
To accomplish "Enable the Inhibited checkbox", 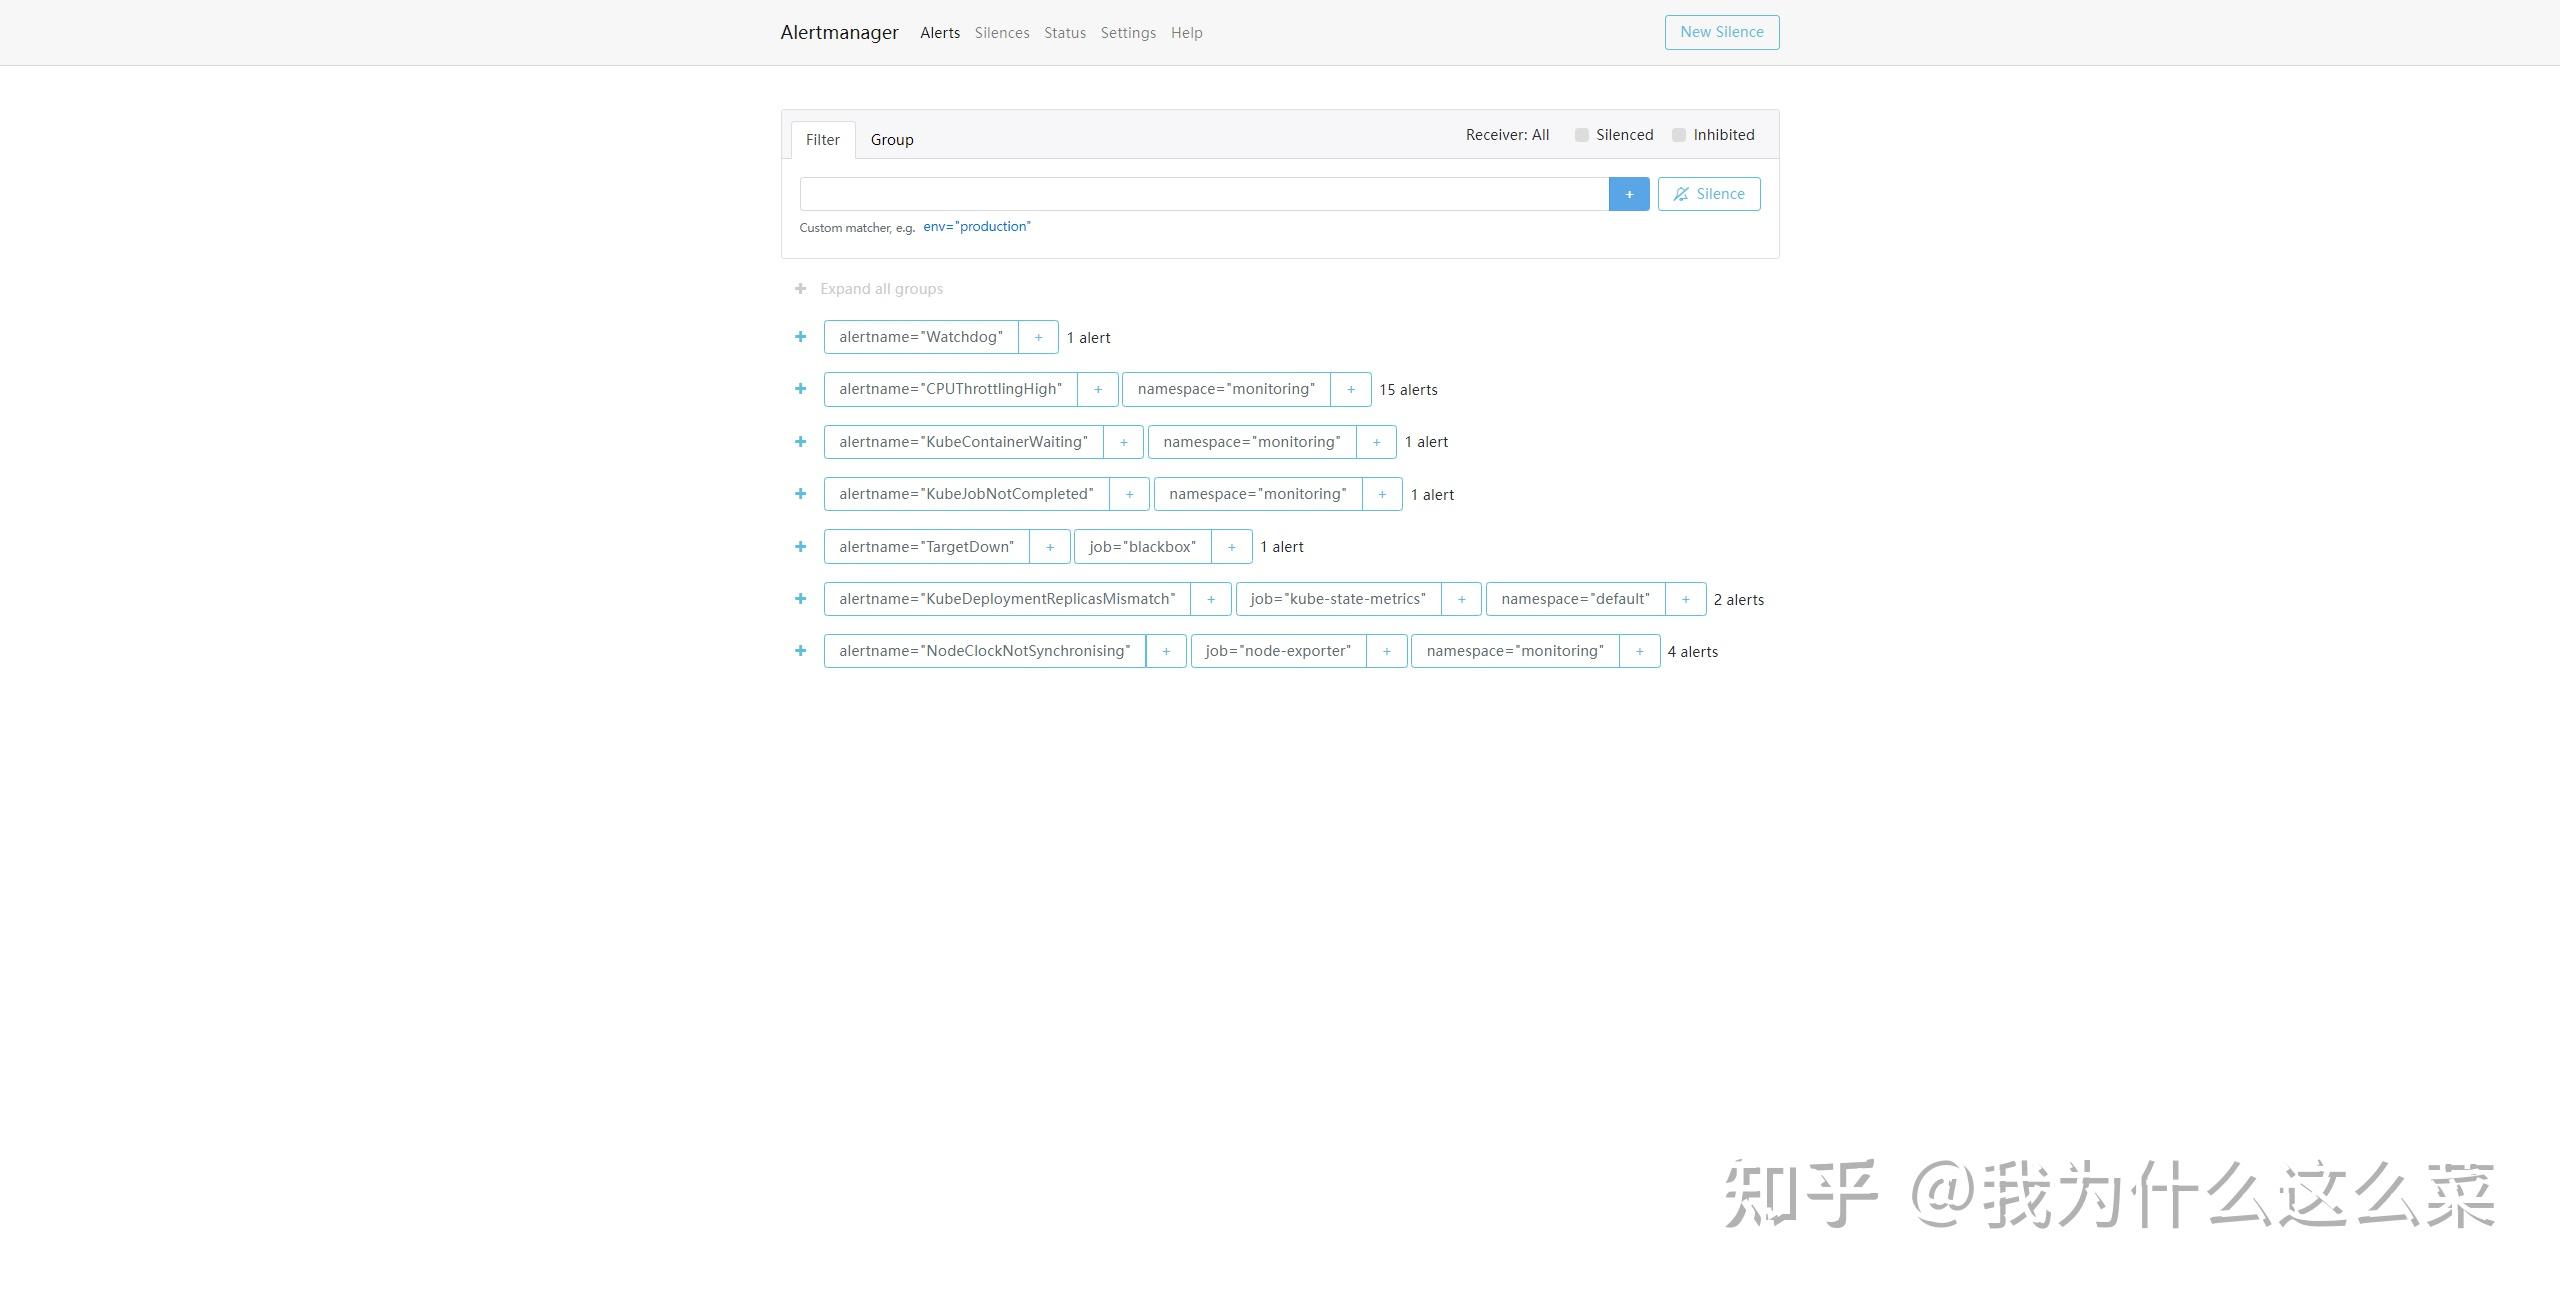I will click(x=1678, y=134).
